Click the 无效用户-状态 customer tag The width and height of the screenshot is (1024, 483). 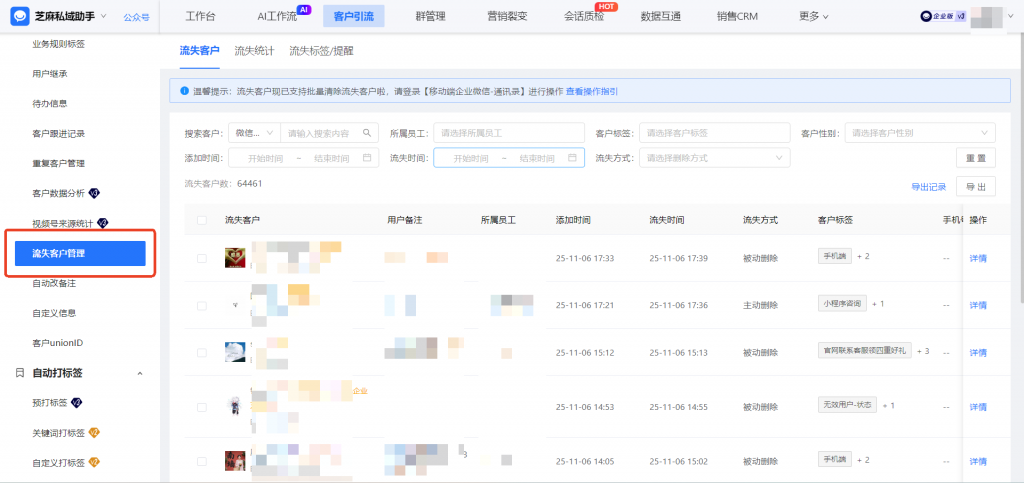coord(847,405)
